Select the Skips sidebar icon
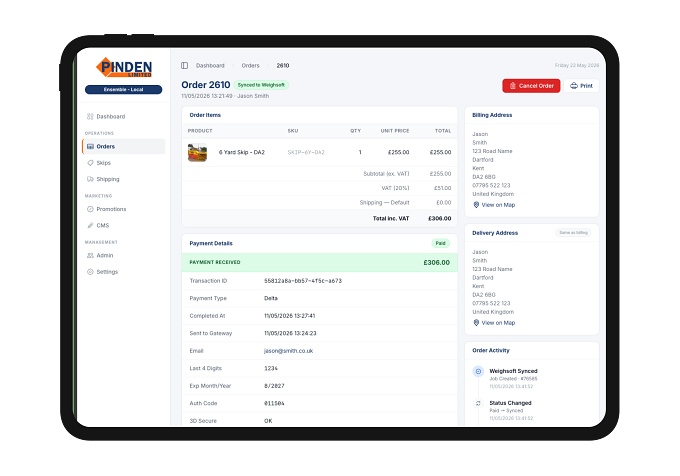The width and height of the screenshot is (680, 476). 90,163
